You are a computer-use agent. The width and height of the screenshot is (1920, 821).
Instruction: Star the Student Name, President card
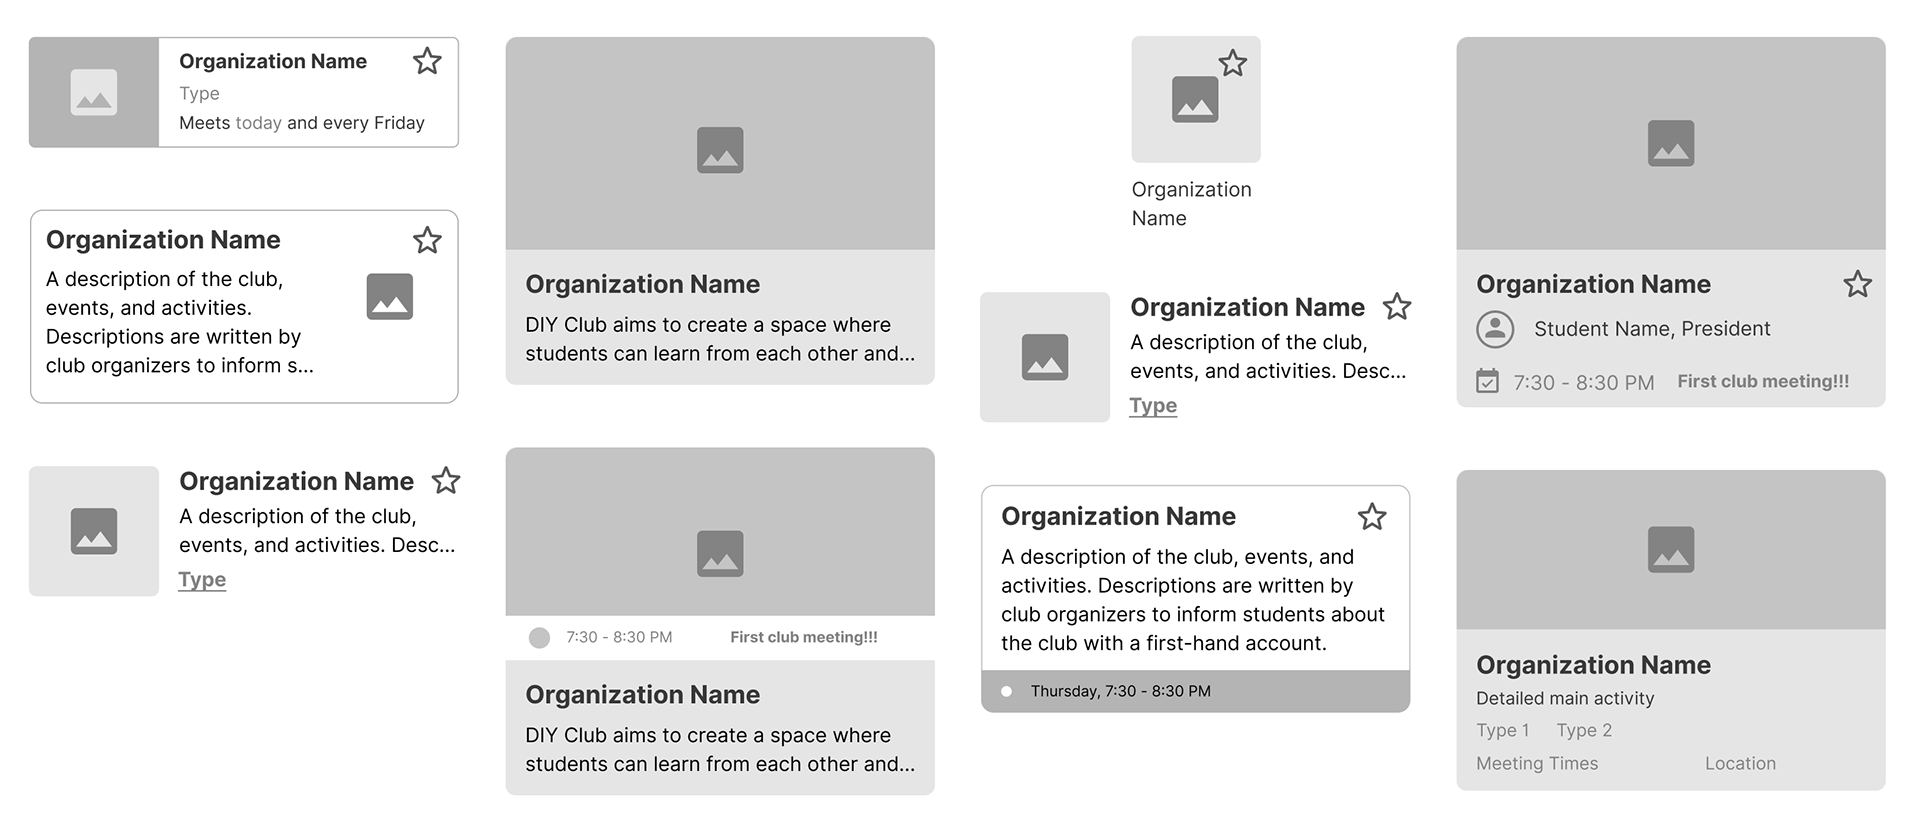click(x=1858, y=284)
